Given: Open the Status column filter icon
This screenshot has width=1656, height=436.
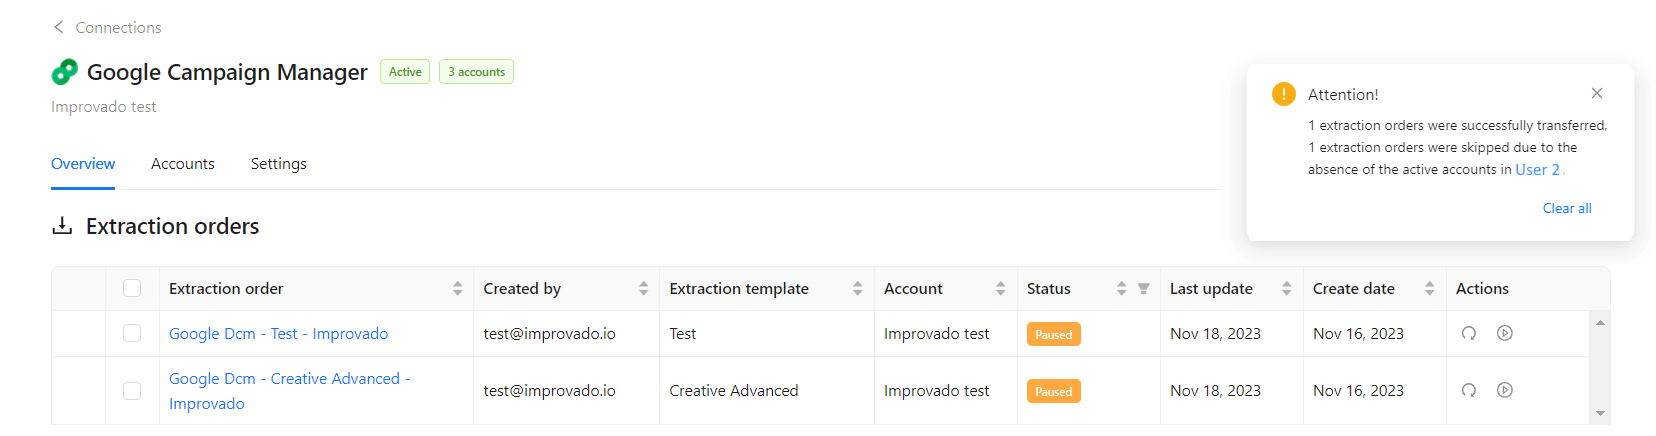Looking at the screenshot, I should coord(1144,289).
